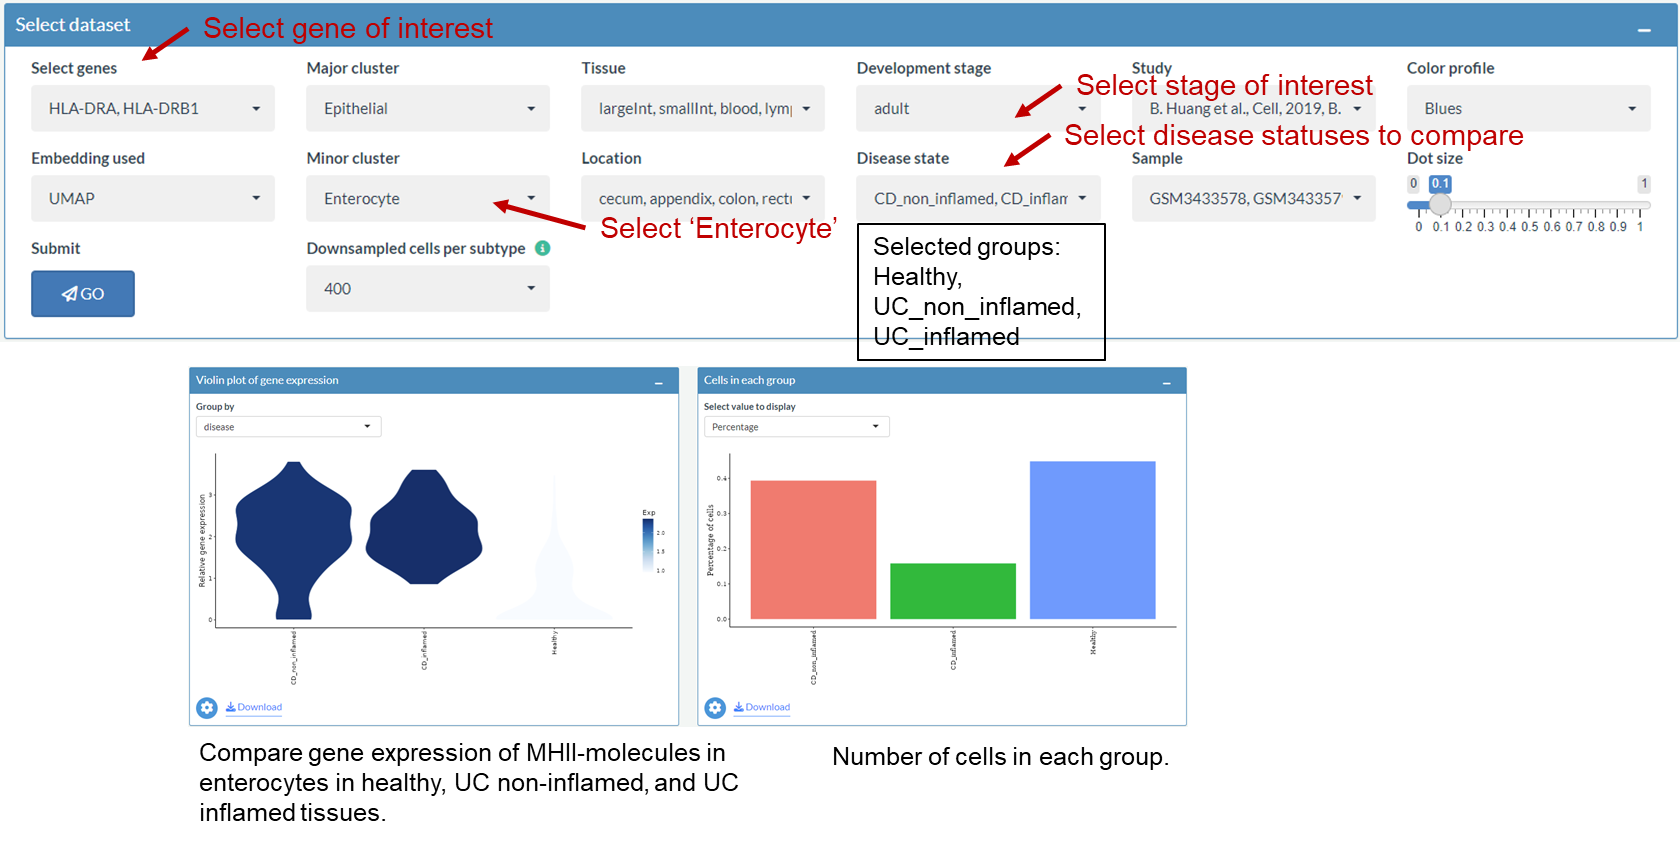
Task: Collapse the Select dataset panel
Action: (1643, 30)
